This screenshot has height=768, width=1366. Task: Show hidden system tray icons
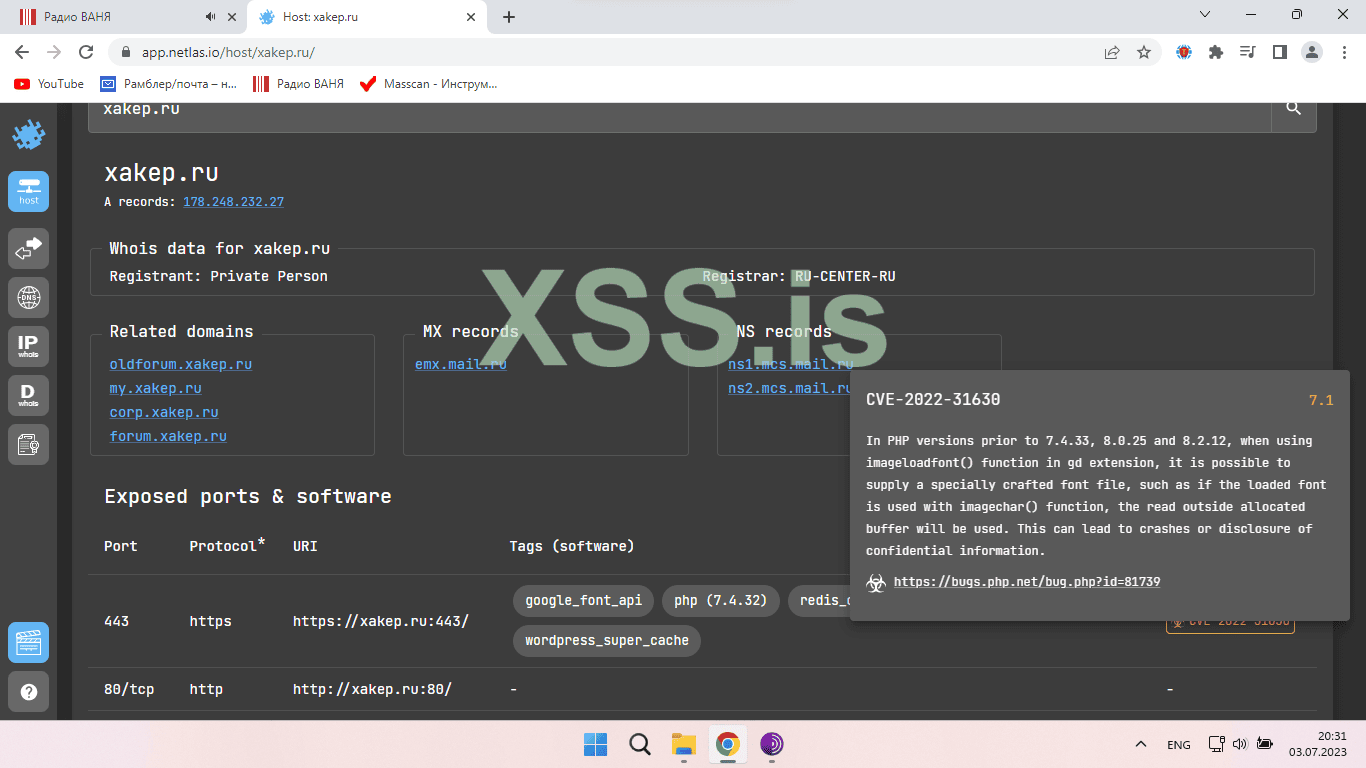tap(1140, 744)
